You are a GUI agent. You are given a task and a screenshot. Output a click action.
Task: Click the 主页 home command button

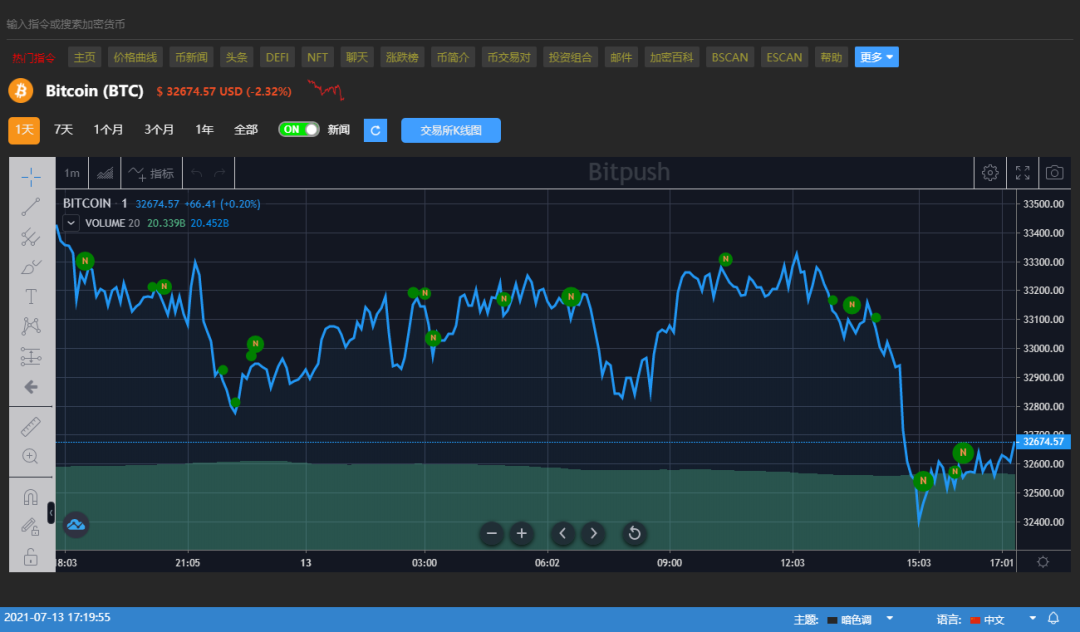click(x=85, y=57)
